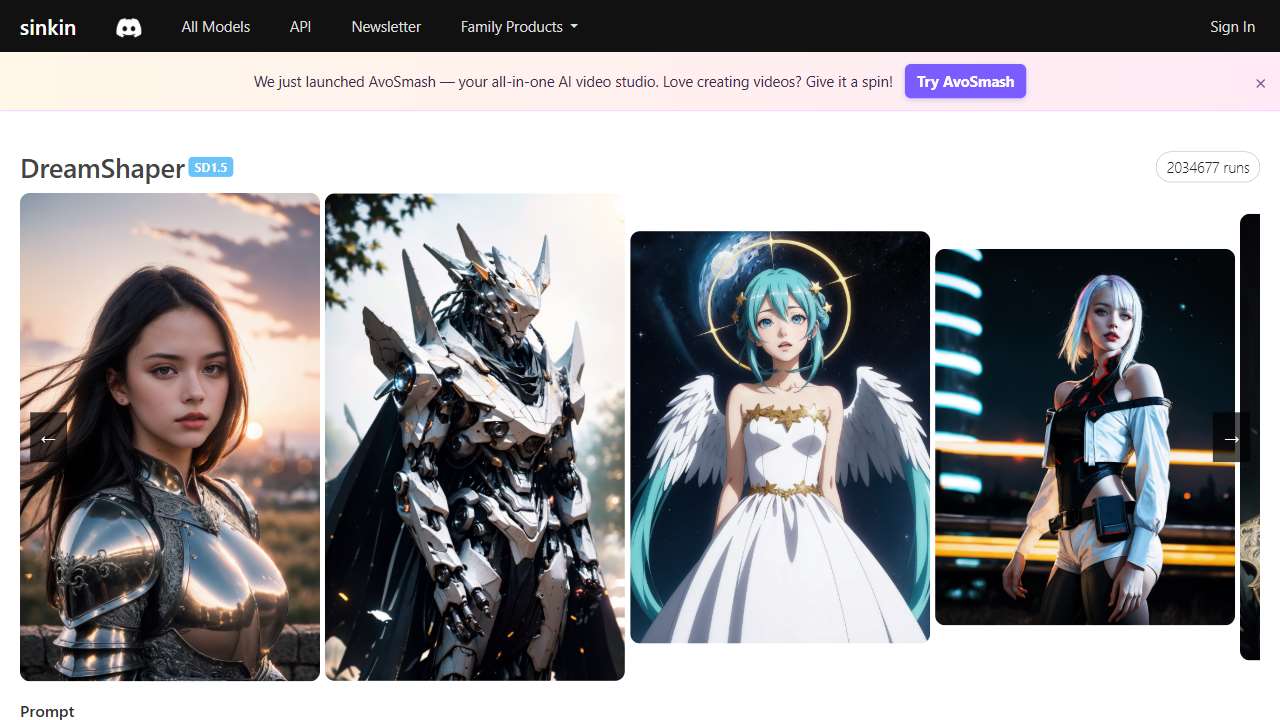Open the white mecha robot image

pos(475,436)
